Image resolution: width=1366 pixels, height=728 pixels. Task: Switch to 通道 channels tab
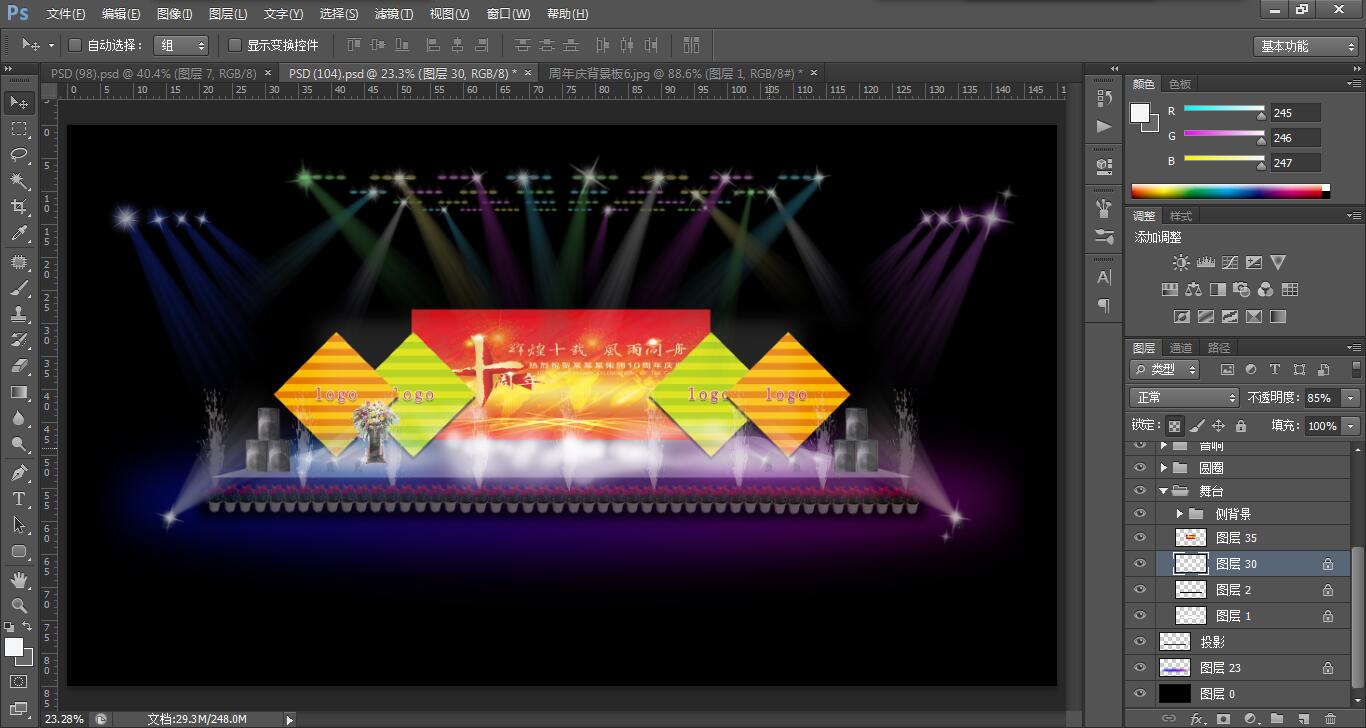point(1181,348)
